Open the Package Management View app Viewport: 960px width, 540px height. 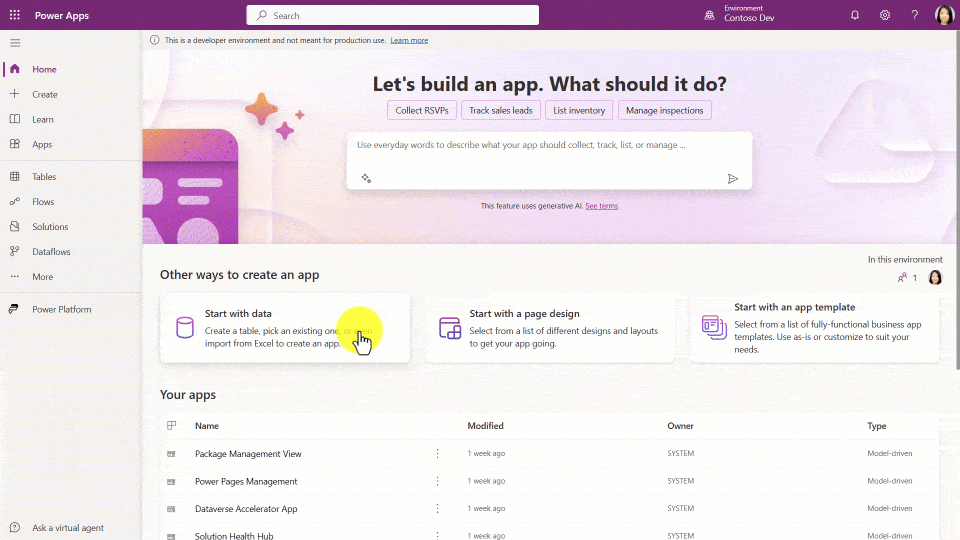(x=248, y=454)
